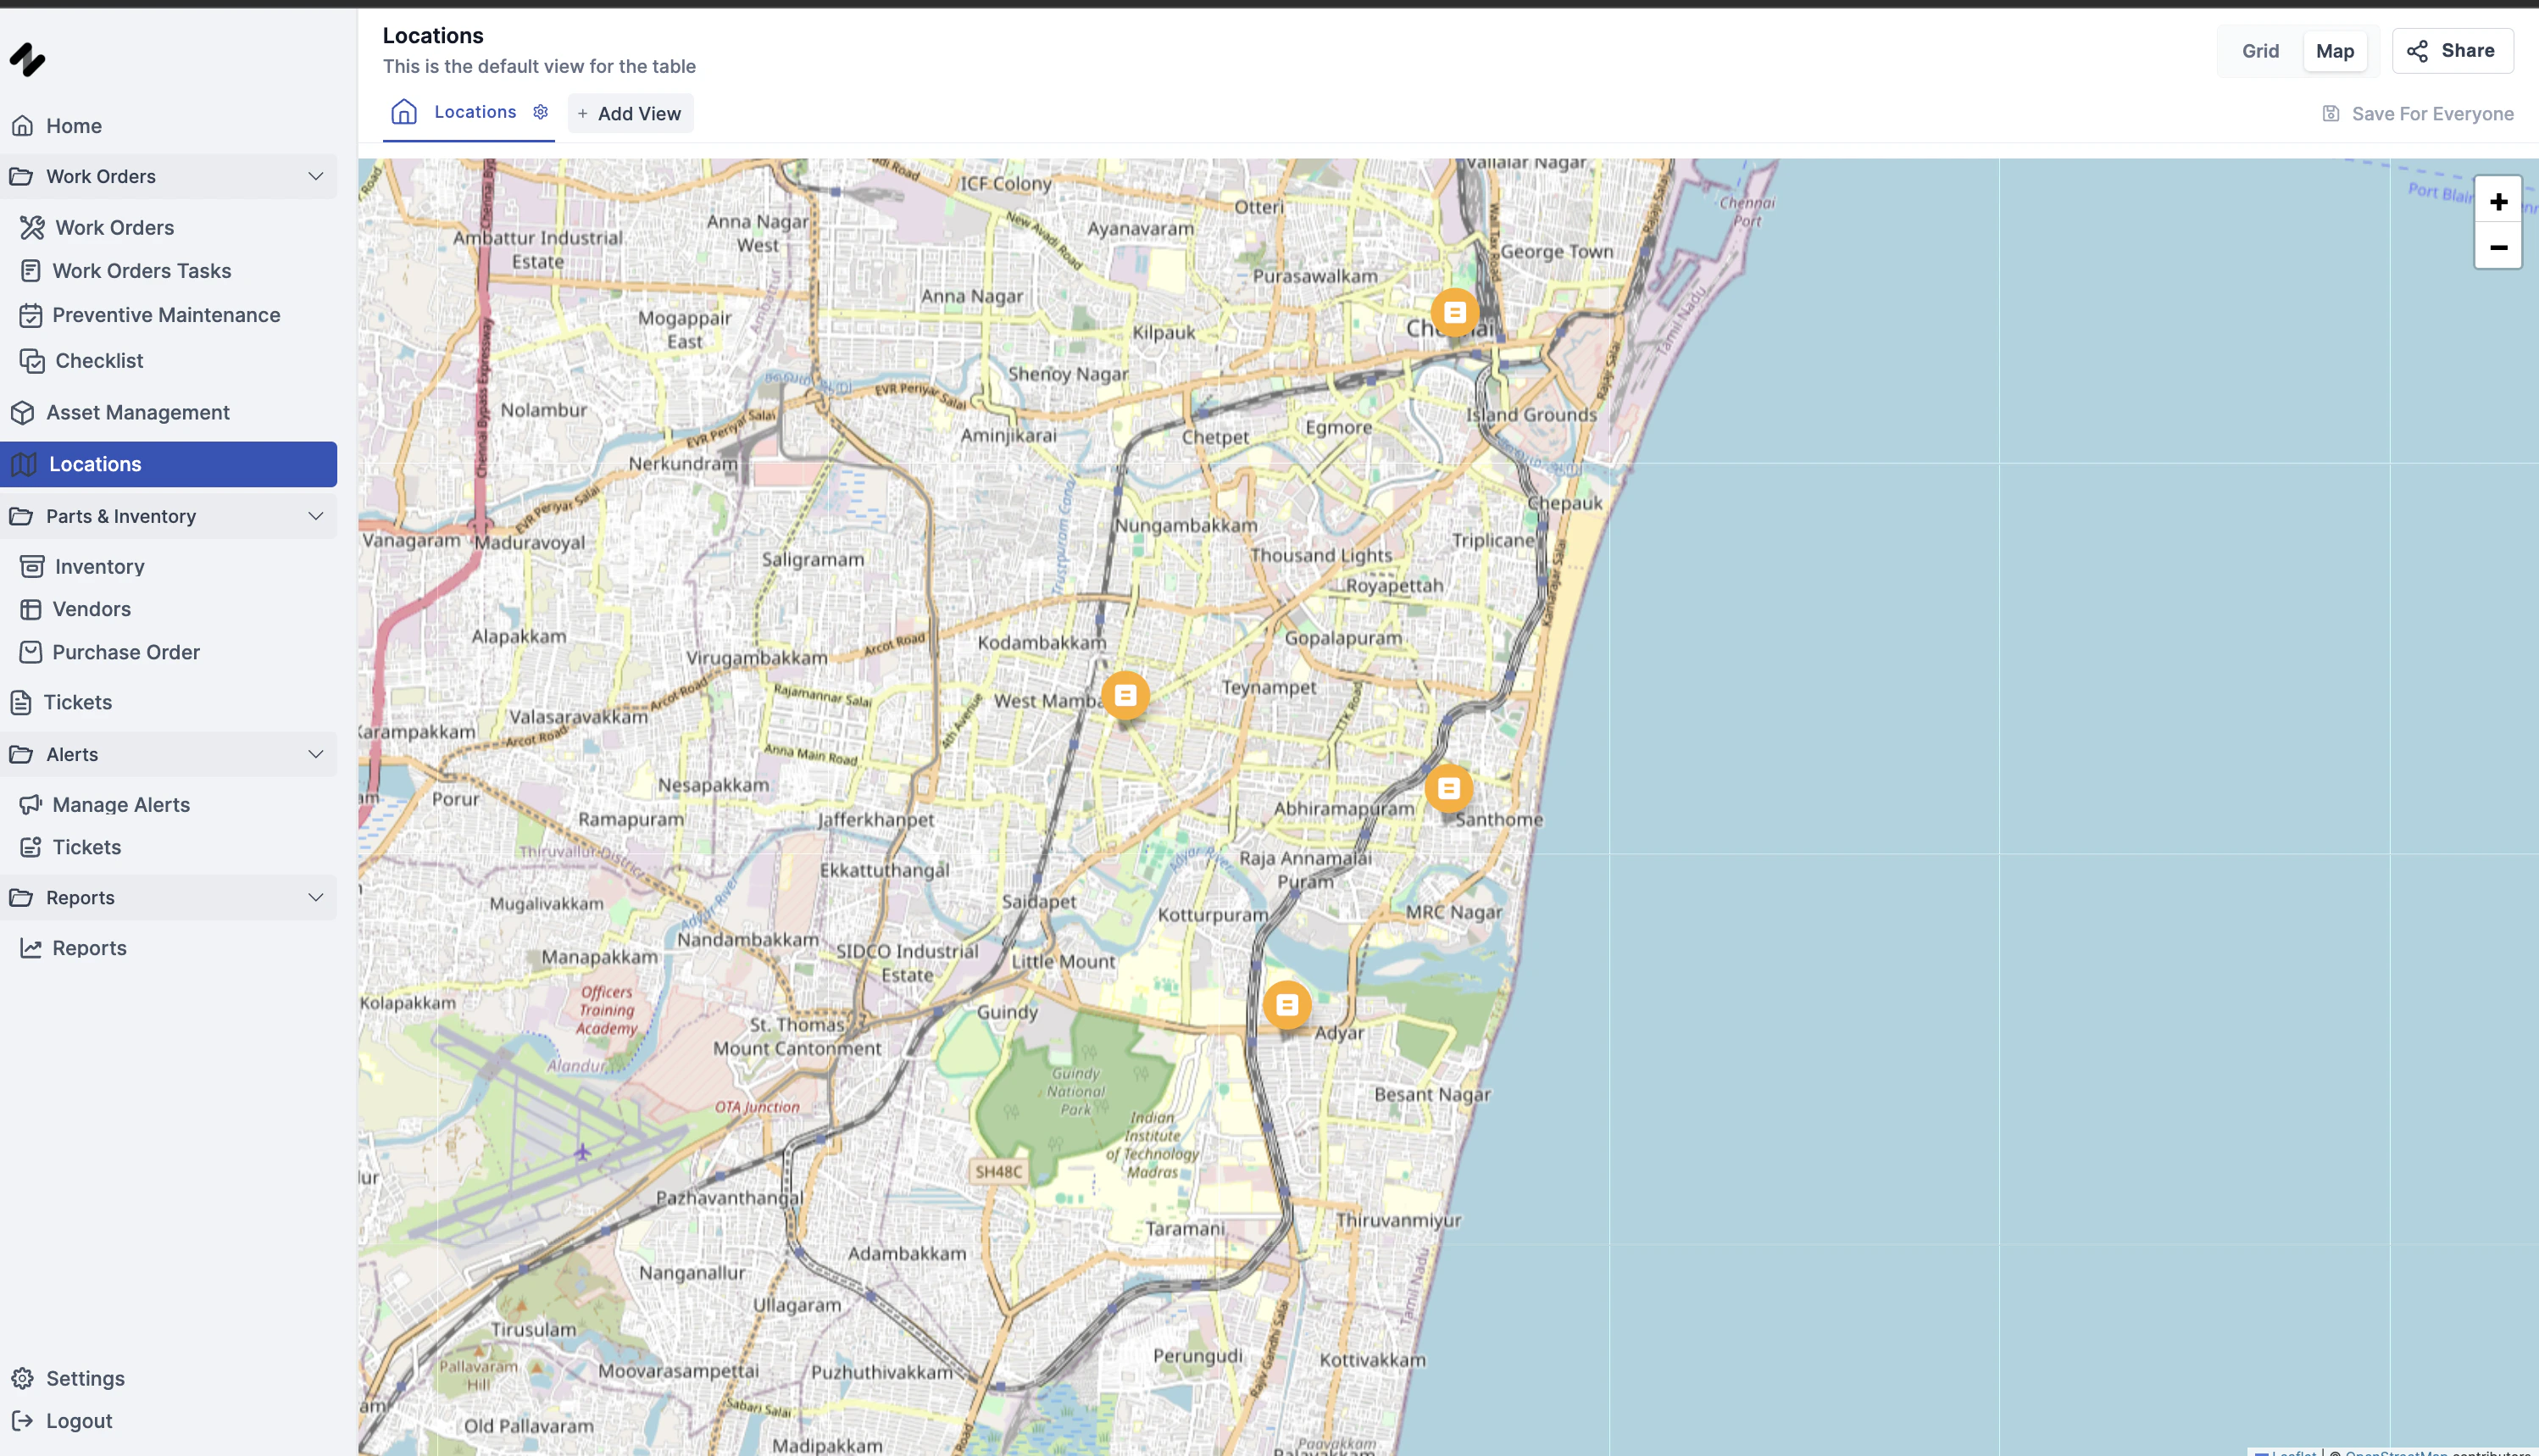
Task: Open Inventory from the sidebar
Action: (x=99, y=565)
